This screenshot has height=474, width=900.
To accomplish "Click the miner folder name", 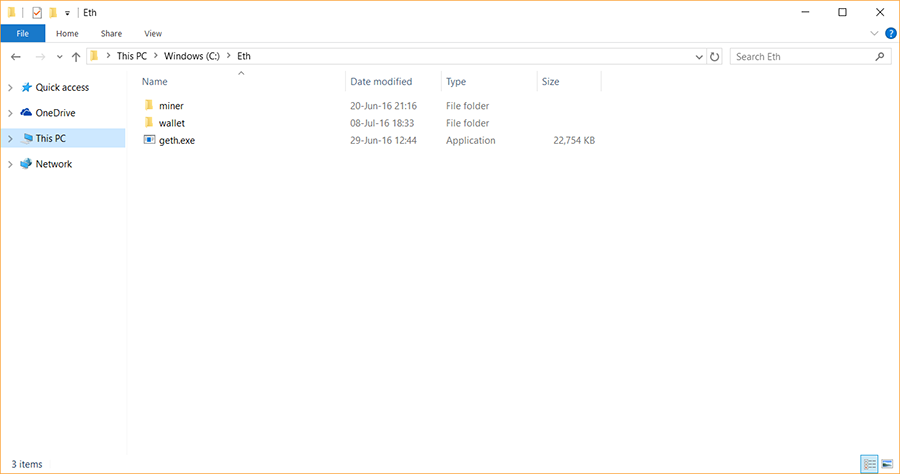I will (x=171, y=106).
